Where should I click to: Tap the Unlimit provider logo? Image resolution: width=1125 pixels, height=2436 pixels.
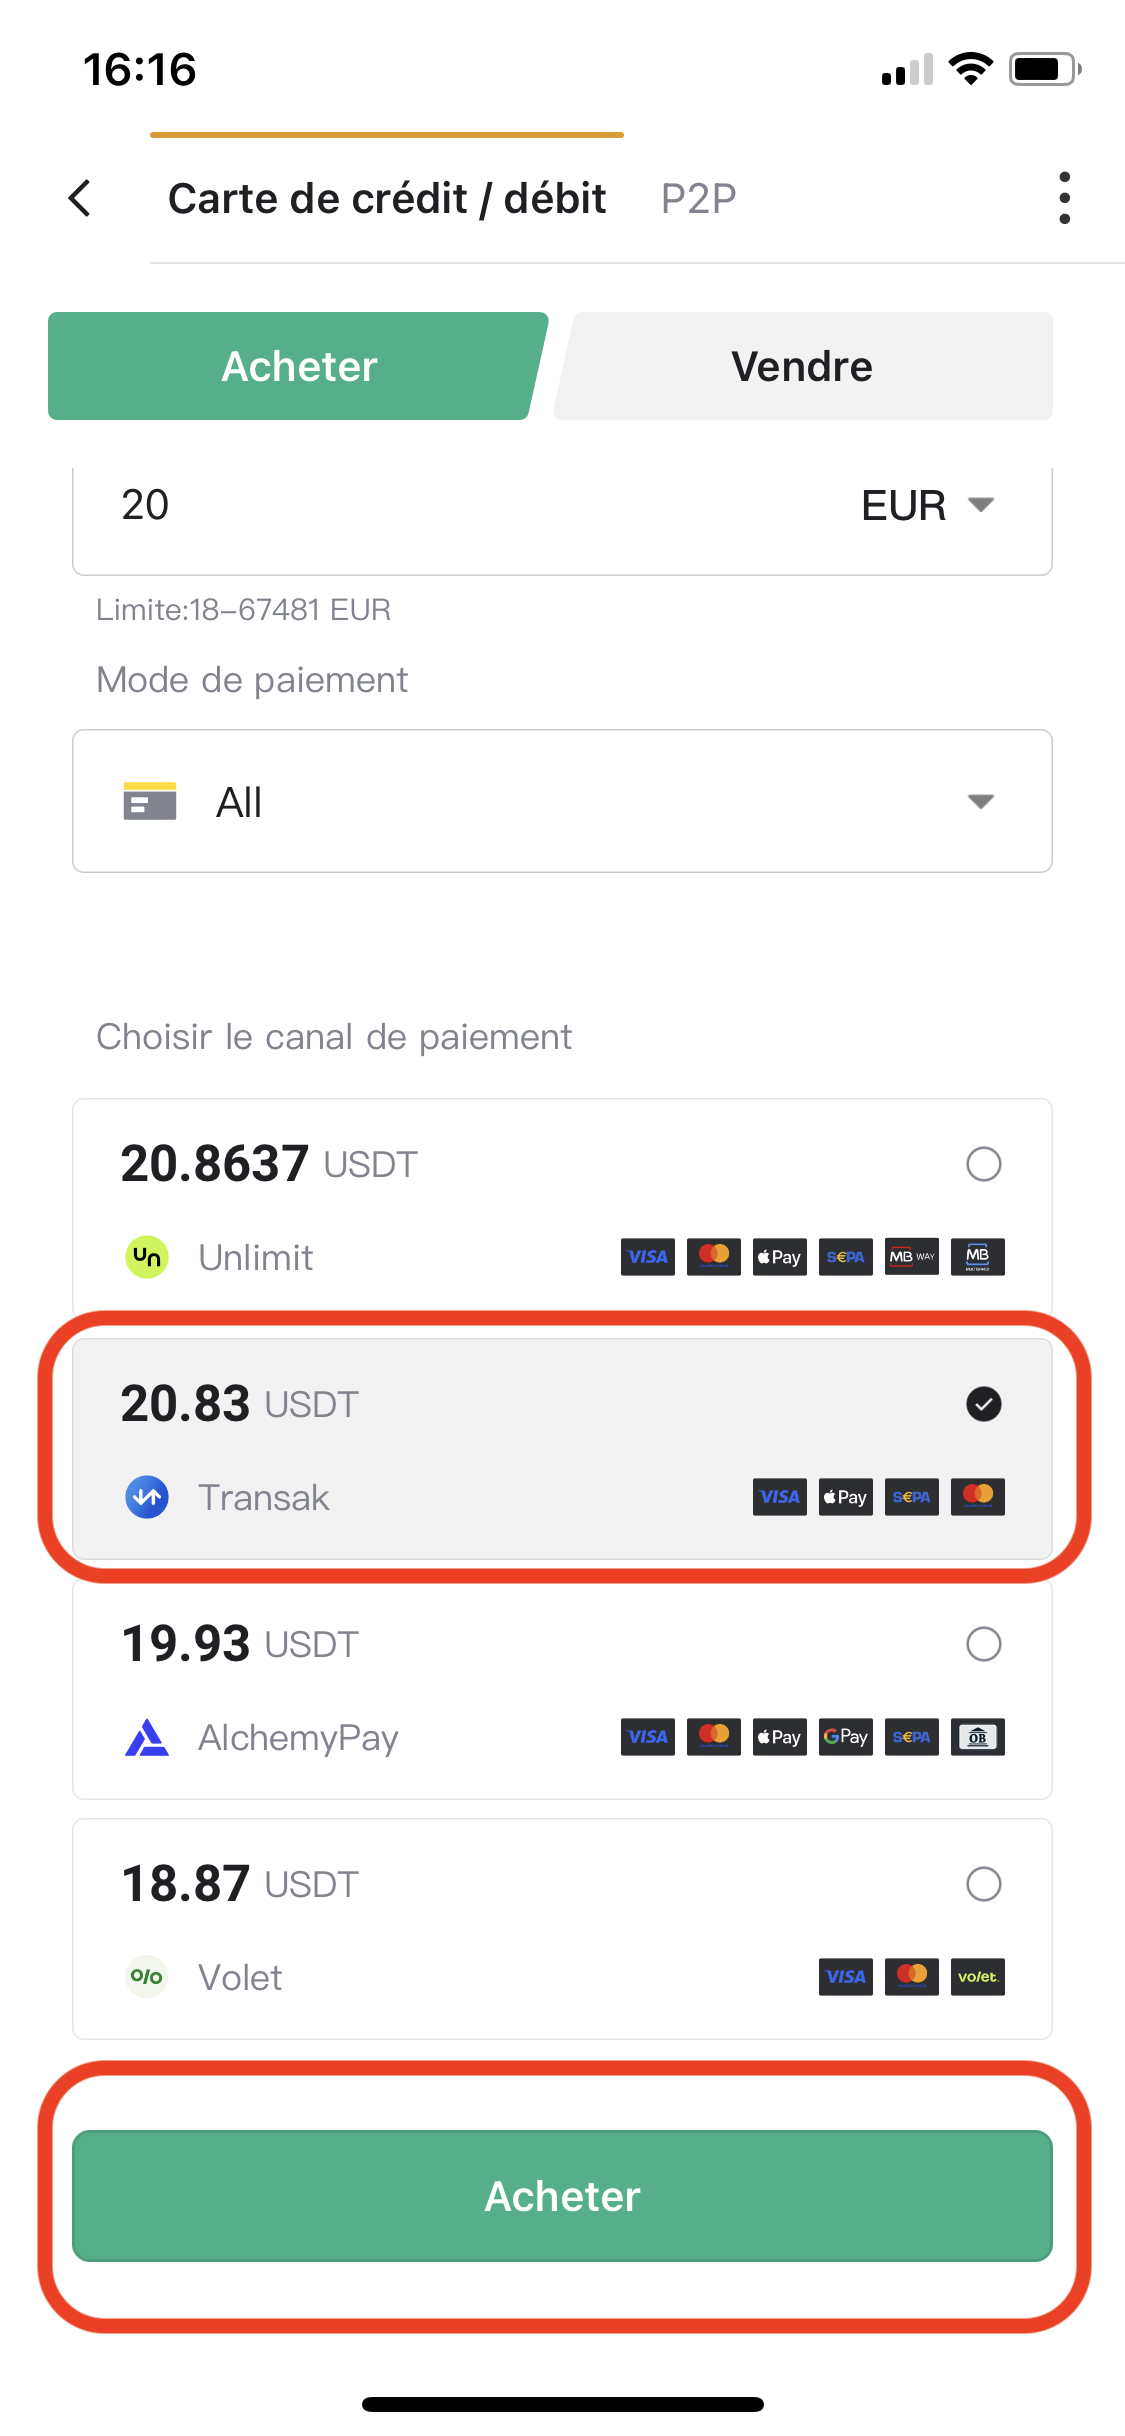[147, 1257]
